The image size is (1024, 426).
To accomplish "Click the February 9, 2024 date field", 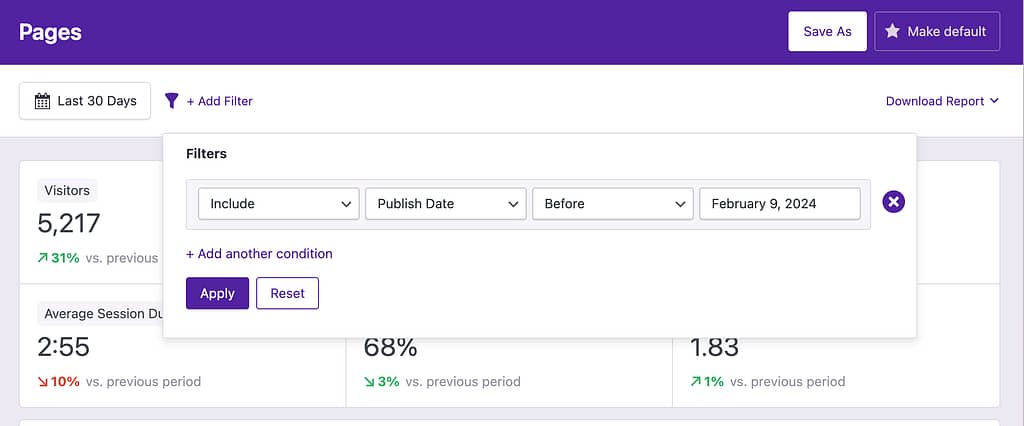I will tap(780, 204).
